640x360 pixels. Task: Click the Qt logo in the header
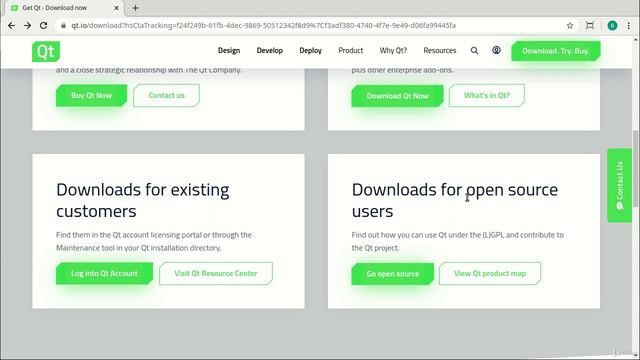click(46, 51)
